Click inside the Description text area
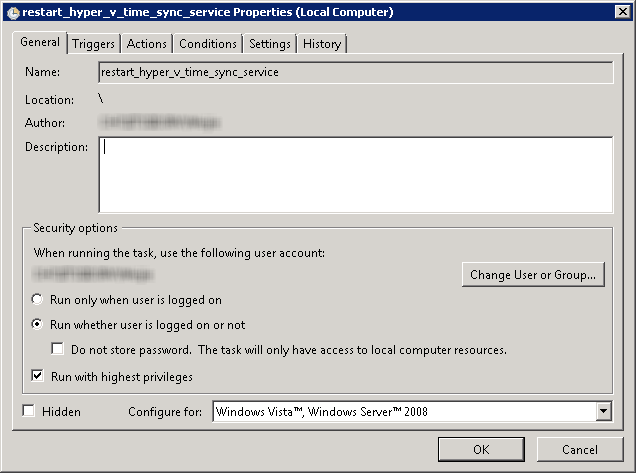The height and width of the screenshot is (473, 636). click(x=356, y=175)
